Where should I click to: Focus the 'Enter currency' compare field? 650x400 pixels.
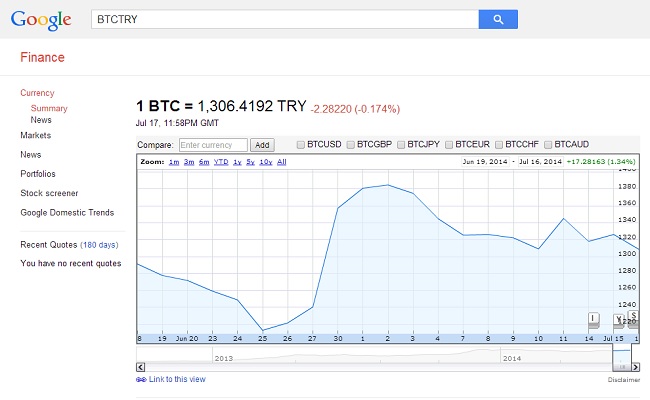[x=213, y=145]
